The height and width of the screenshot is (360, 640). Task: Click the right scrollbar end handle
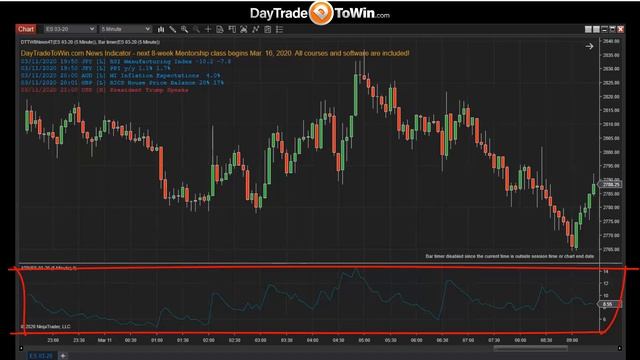tap(620, 348)
